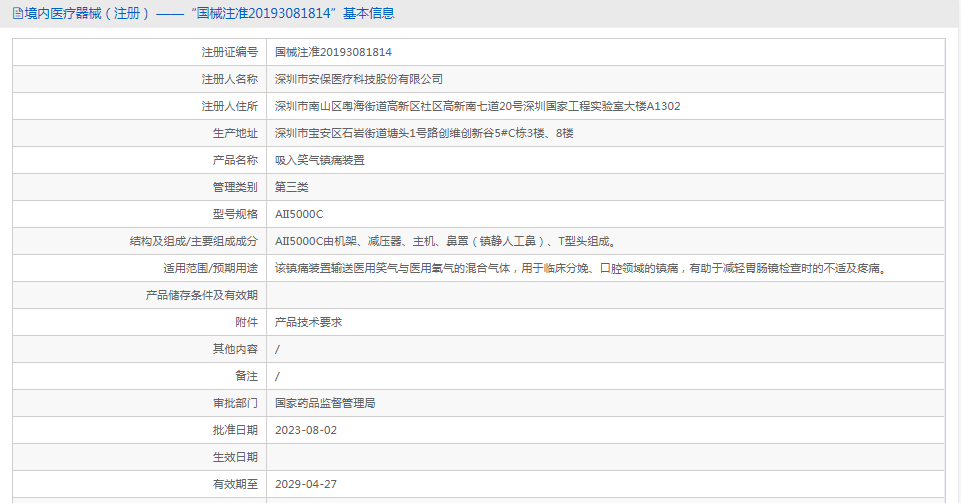Click the 注册证编号 row label
Image resolution: width=961 pixels, height=503 pixels.
click(229, 52)
